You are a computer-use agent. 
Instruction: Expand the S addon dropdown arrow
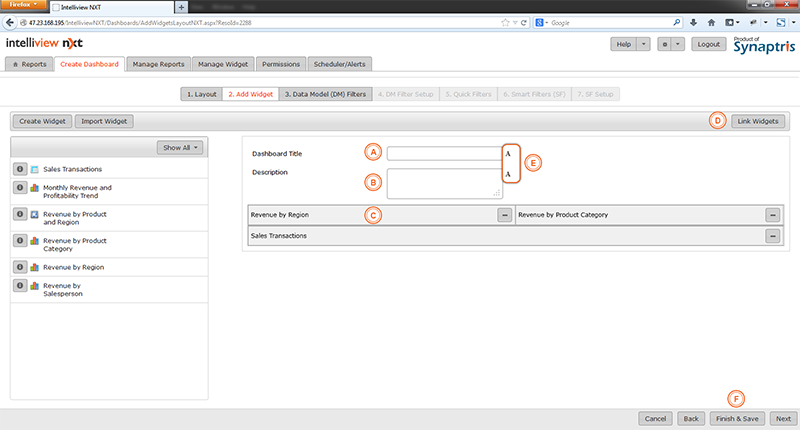pos(793,22)
